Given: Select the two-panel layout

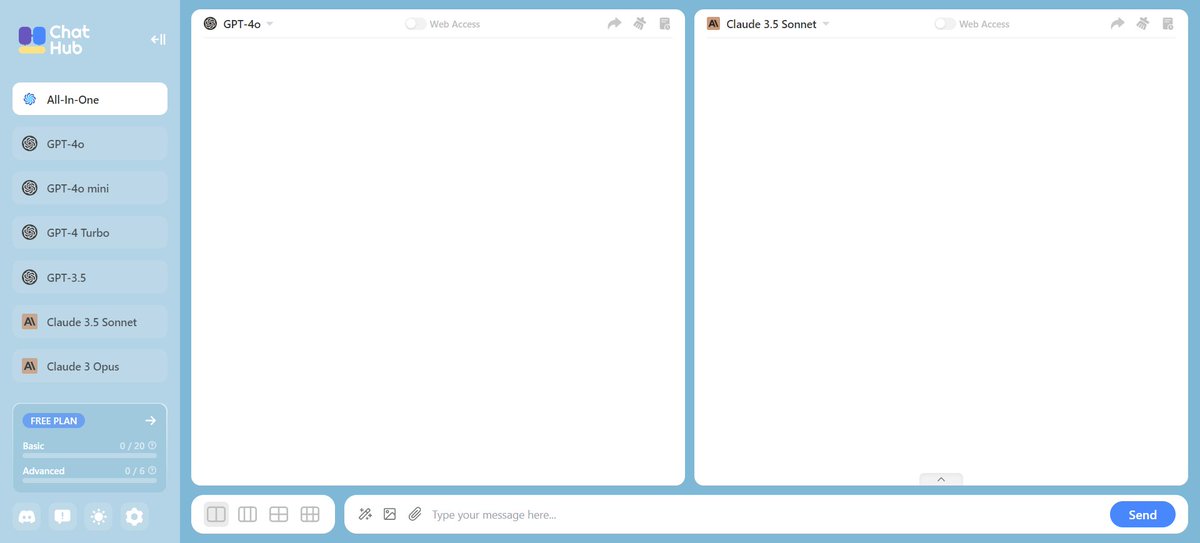Looking at the screenshot, I should click(x=216, y=514).
